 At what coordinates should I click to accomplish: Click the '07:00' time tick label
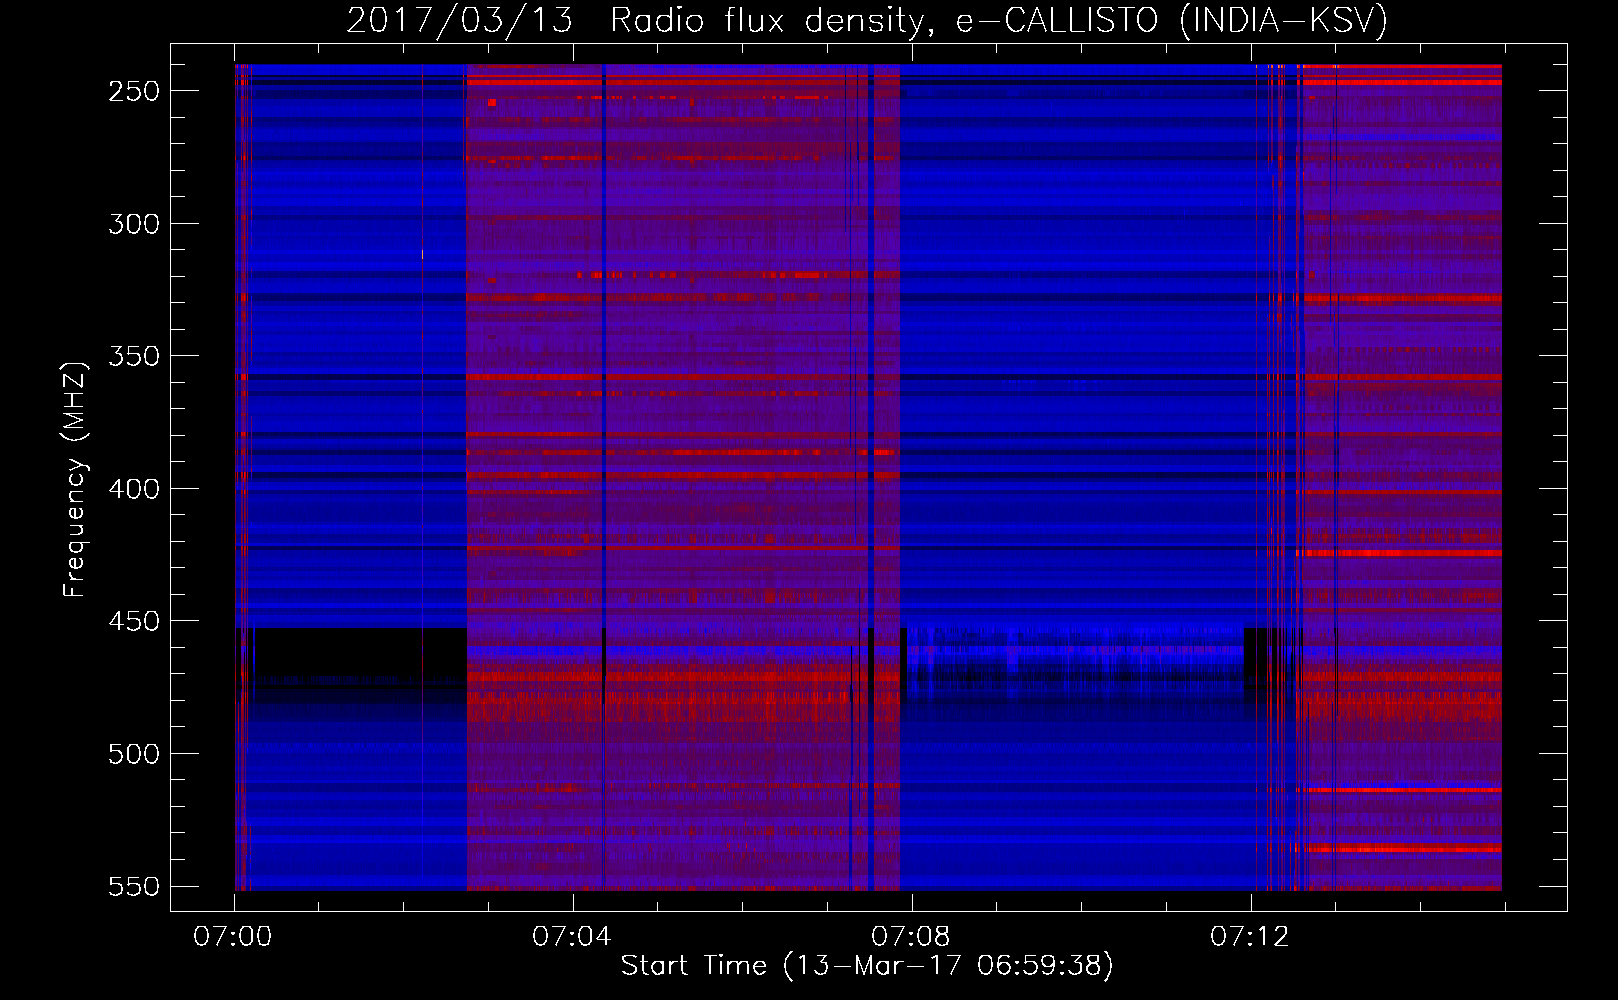pos(233,937)
